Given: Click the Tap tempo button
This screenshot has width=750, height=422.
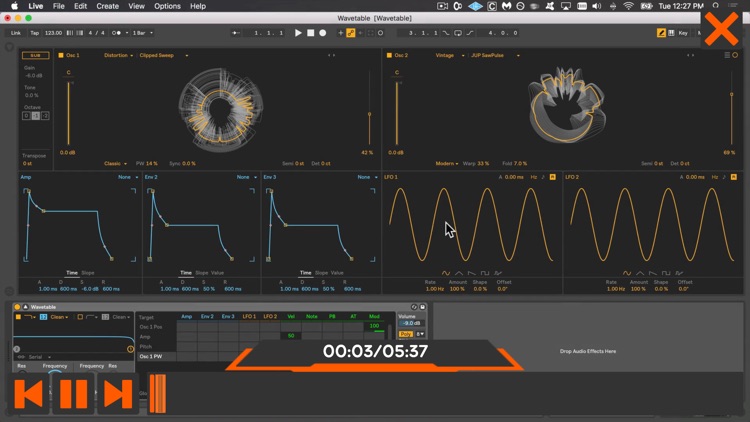Looking at the screenshot, I should [x=34, y=33].
